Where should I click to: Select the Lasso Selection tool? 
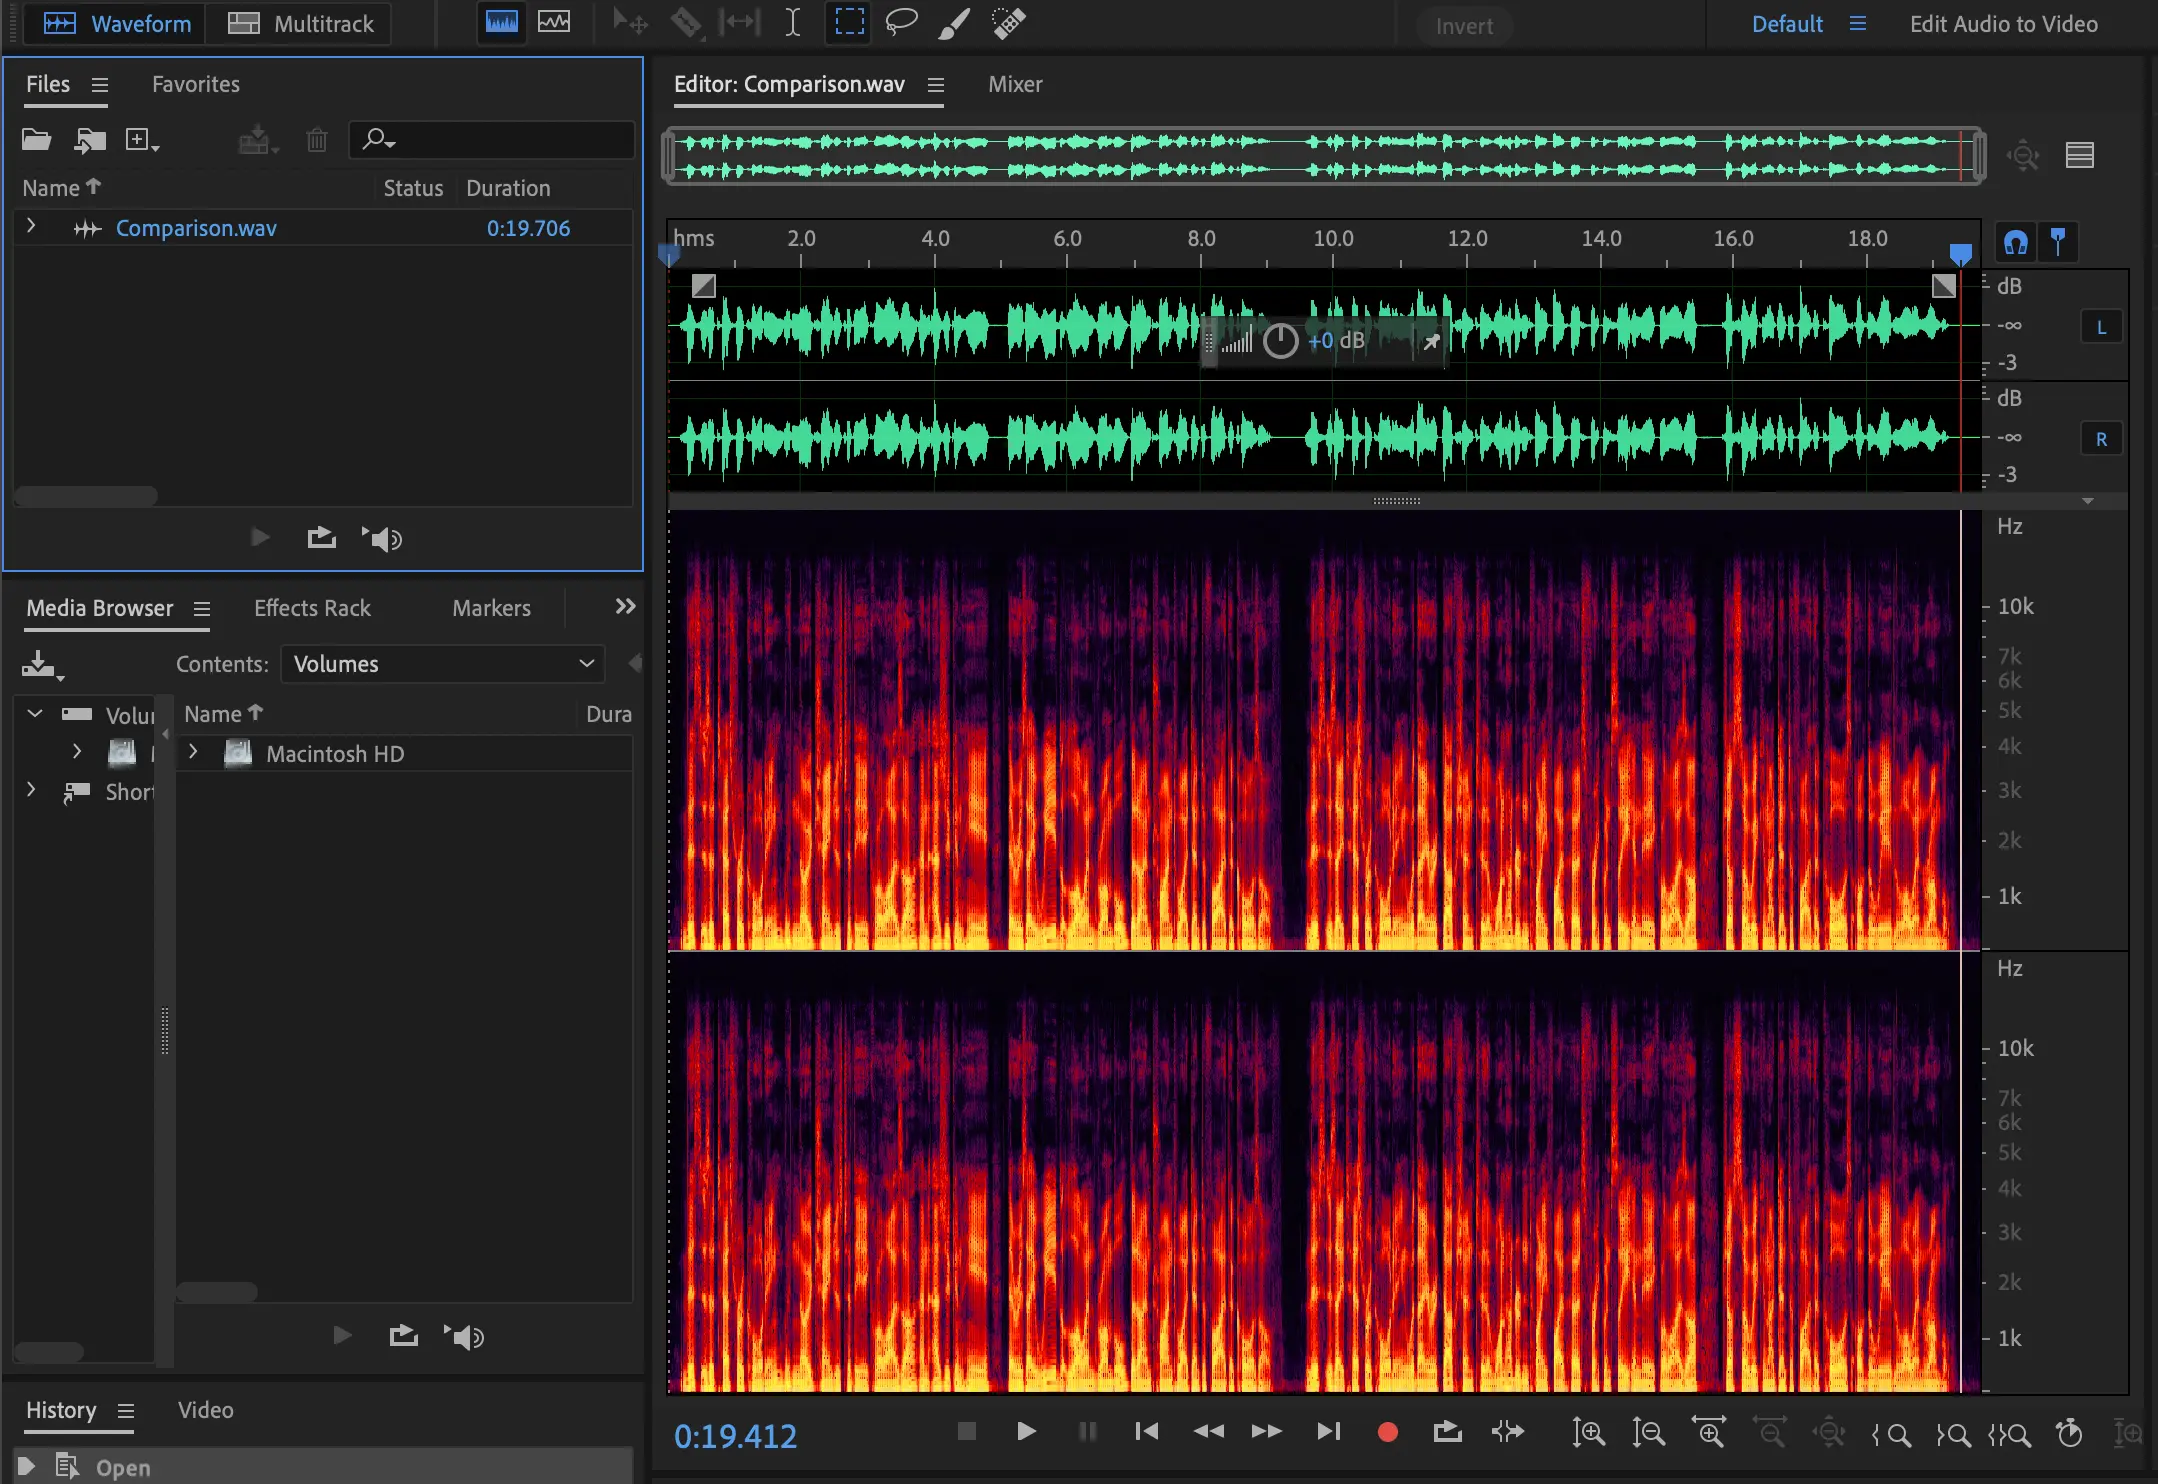click(901, 22)
